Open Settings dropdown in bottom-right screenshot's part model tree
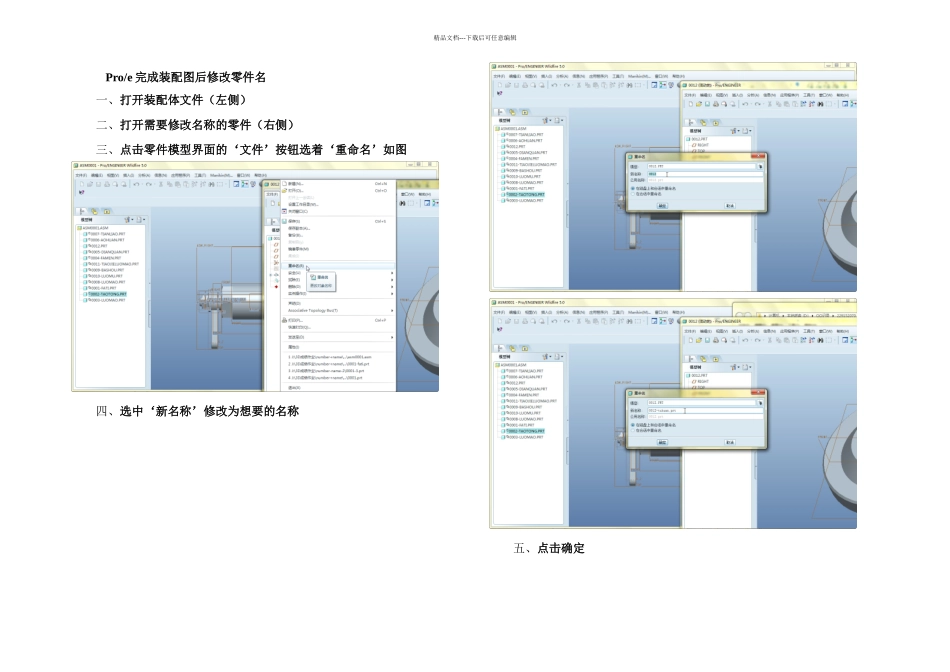 point(736,367)
